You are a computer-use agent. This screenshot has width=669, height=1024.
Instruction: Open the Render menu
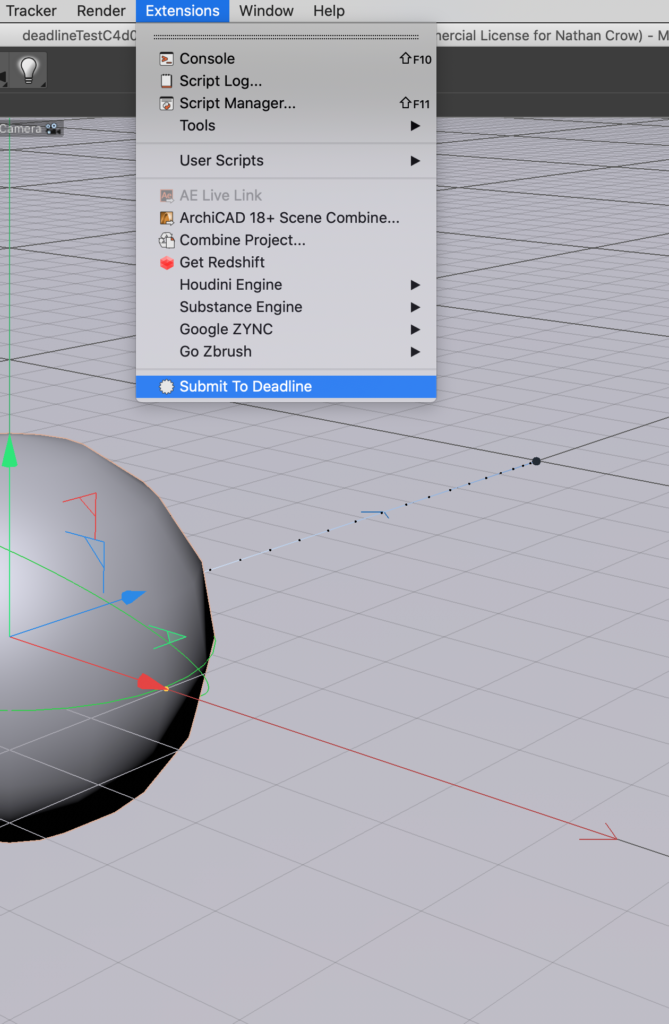pos(101,11)
